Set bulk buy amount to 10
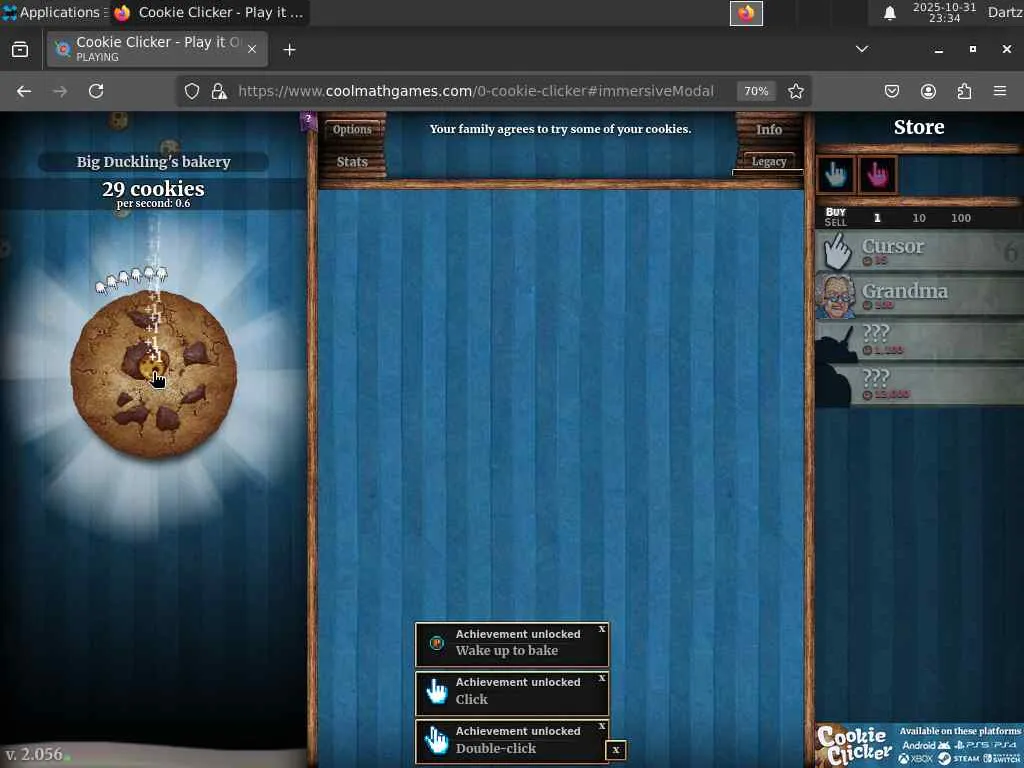The height and width of the screenshot is (768, 1024). pyautogui.click(x=919, y=218)
